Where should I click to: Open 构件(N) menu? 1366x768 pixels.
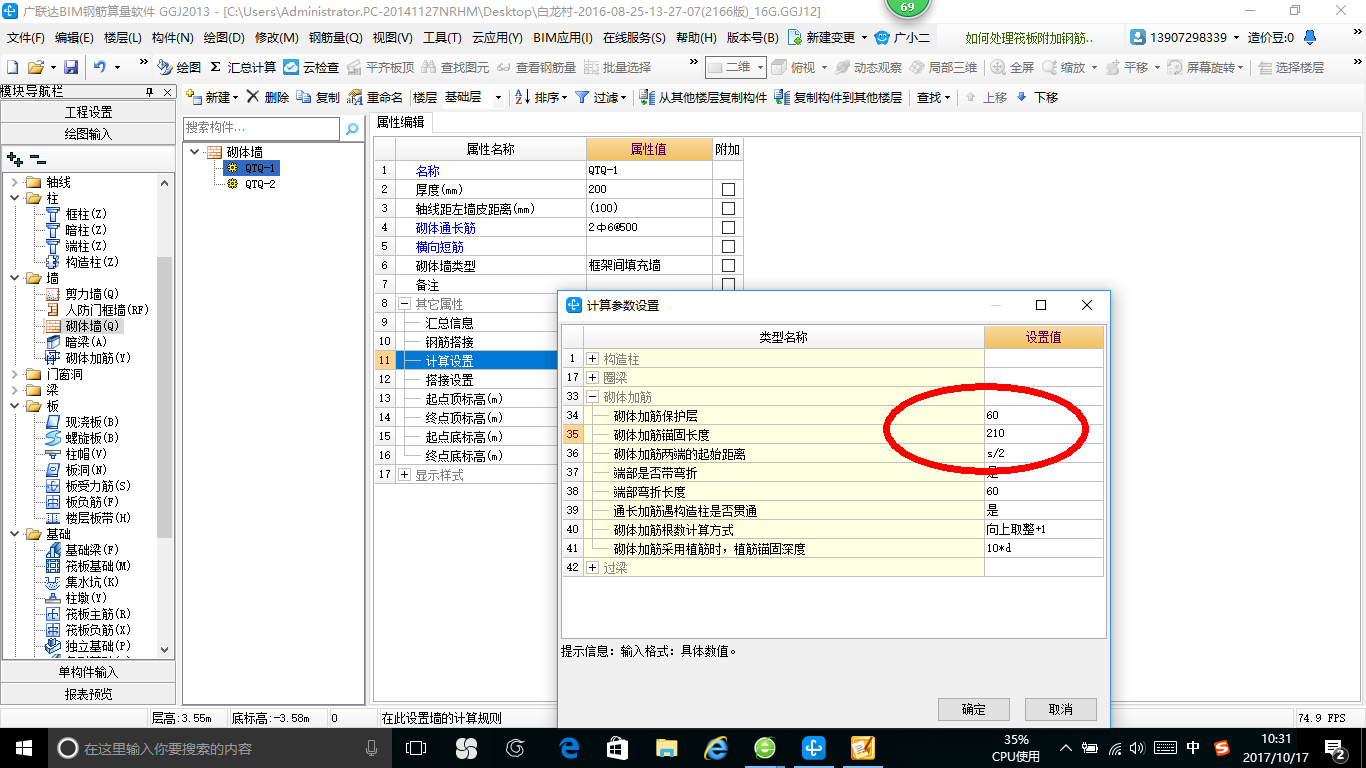[172, 37]
